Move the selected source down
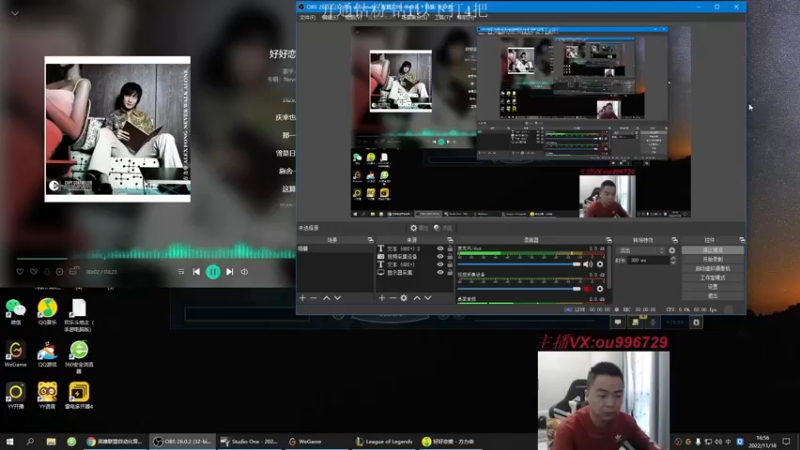Image resolution: width=800 pixels, height=450 pixels. click(428, 298)
